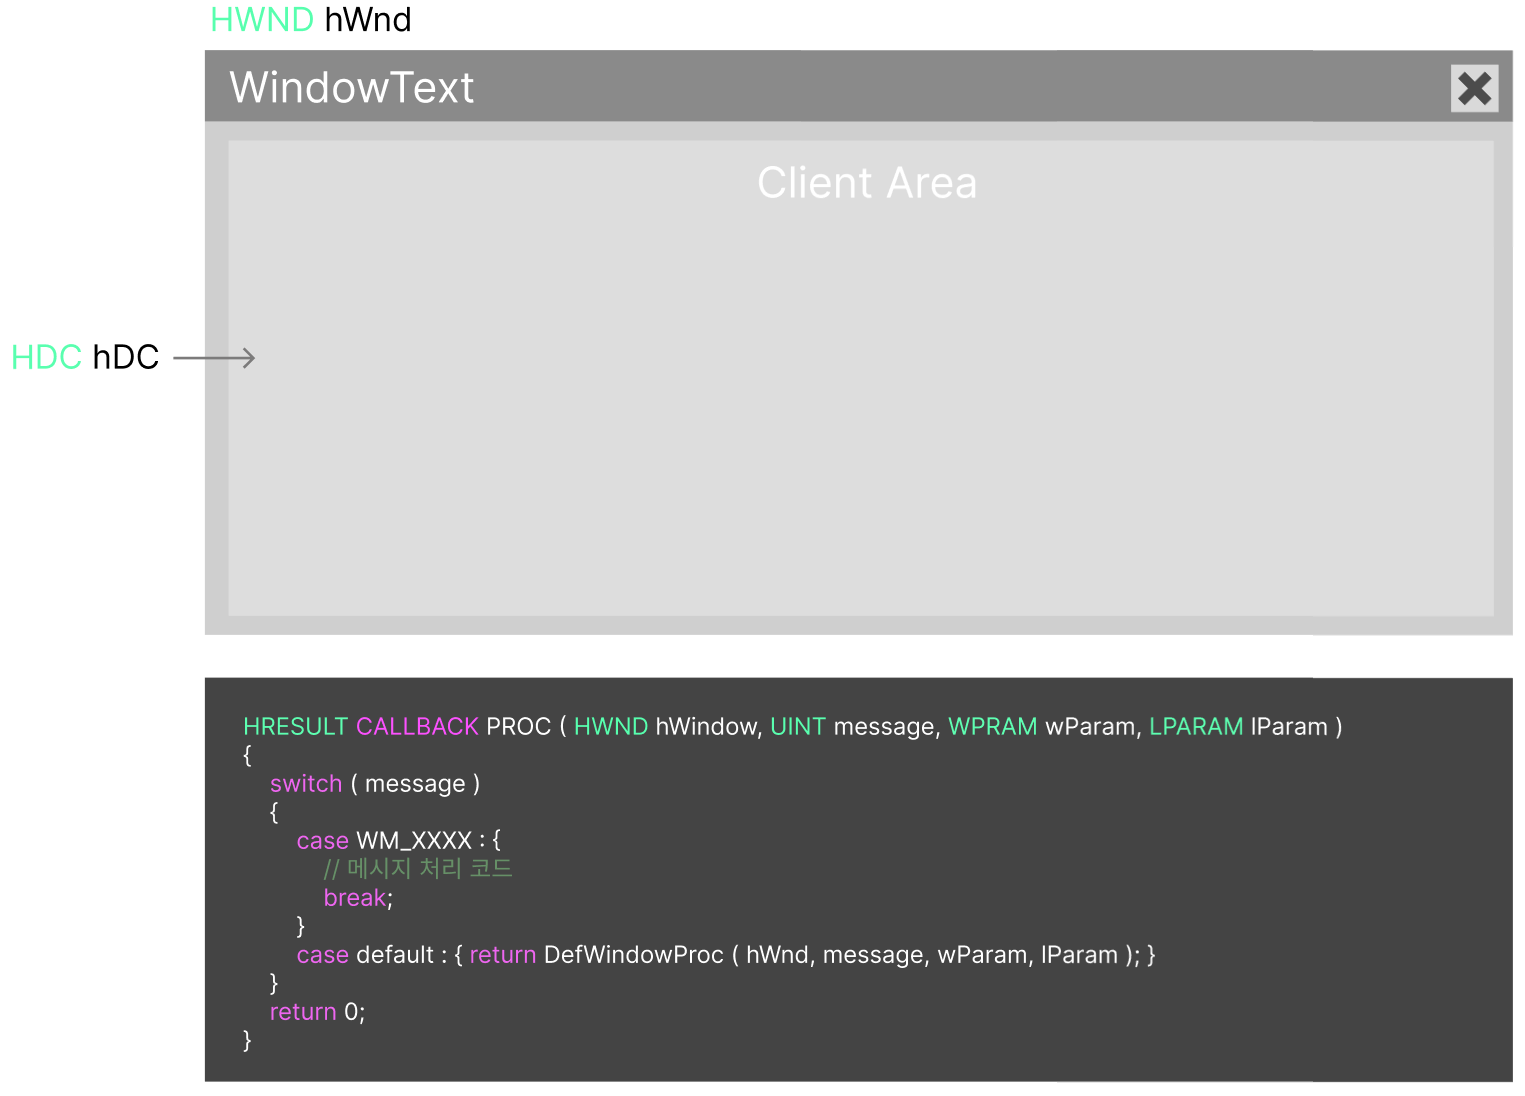
Task: Click the UINT type in the signature
Action: [x=797, y=726]
